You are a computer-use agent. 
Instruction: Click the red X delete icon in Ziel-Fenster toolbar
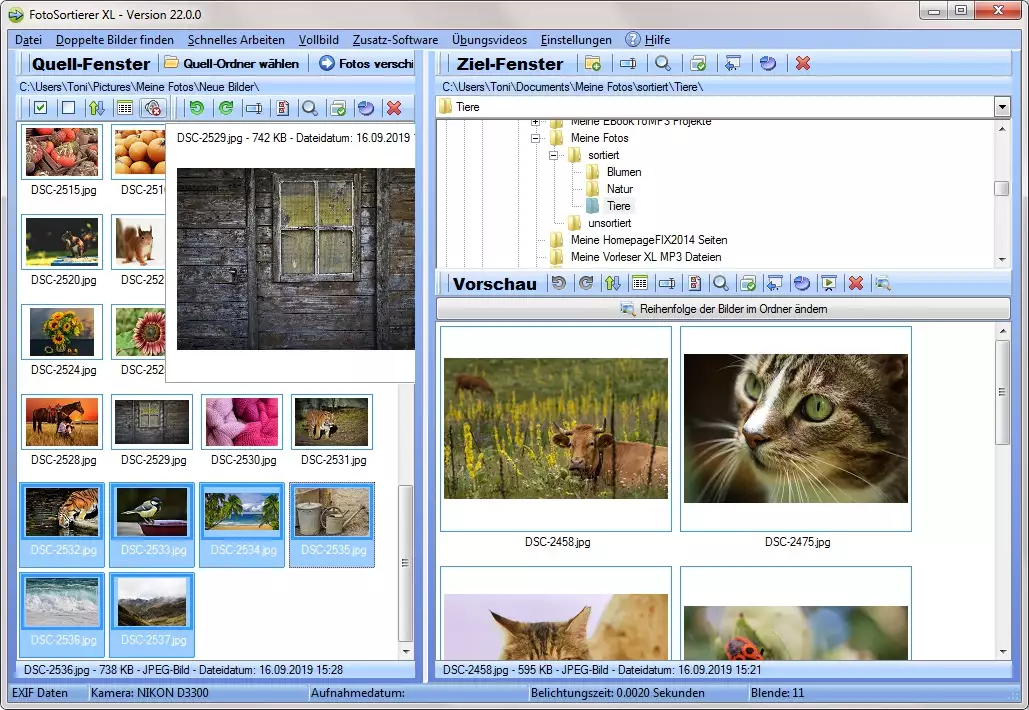(x=802, y=64)
